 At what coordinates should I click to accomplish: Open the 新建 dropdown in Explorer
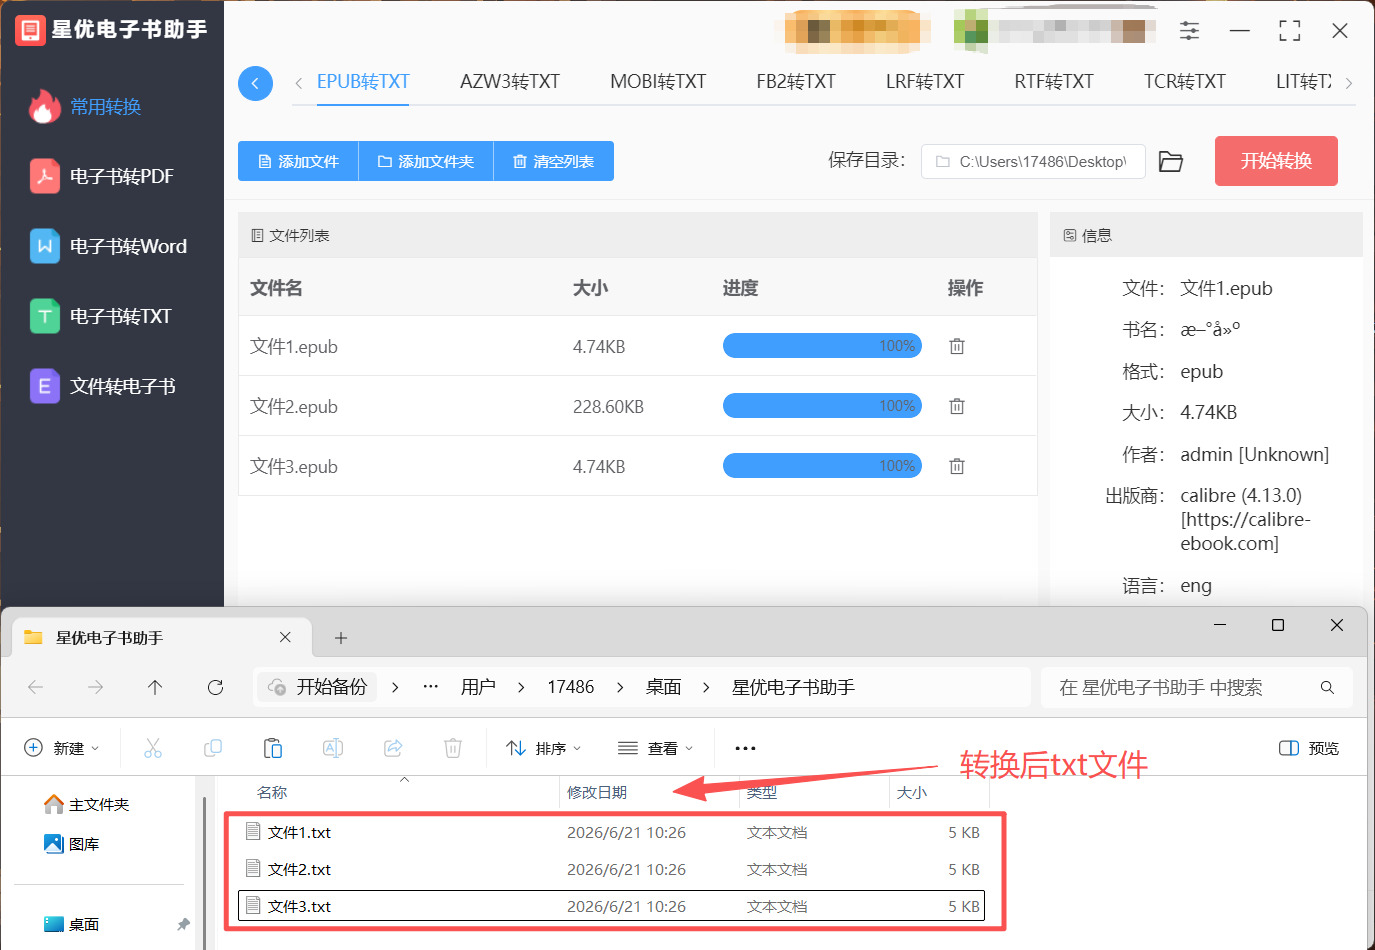[61, 748]
